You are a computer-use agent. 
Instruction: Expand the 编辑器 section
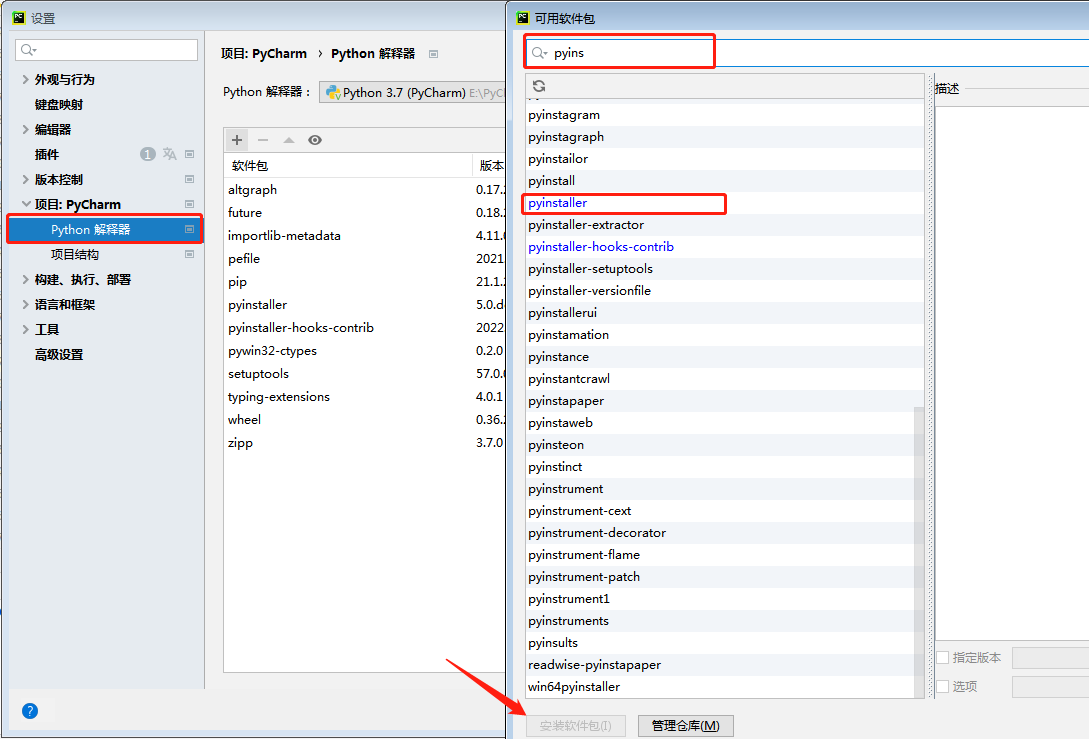point(26,129)
